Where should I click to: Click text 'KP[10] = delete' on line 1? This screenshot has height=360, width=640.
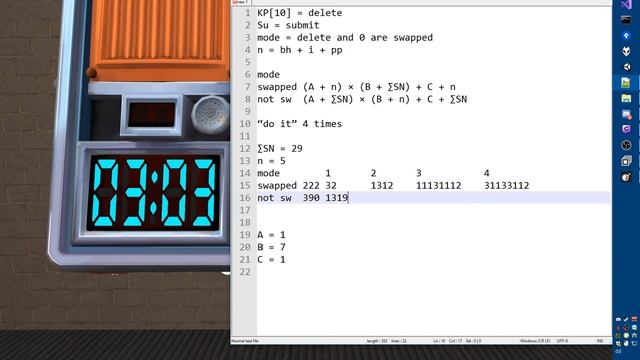pos(300,13)
